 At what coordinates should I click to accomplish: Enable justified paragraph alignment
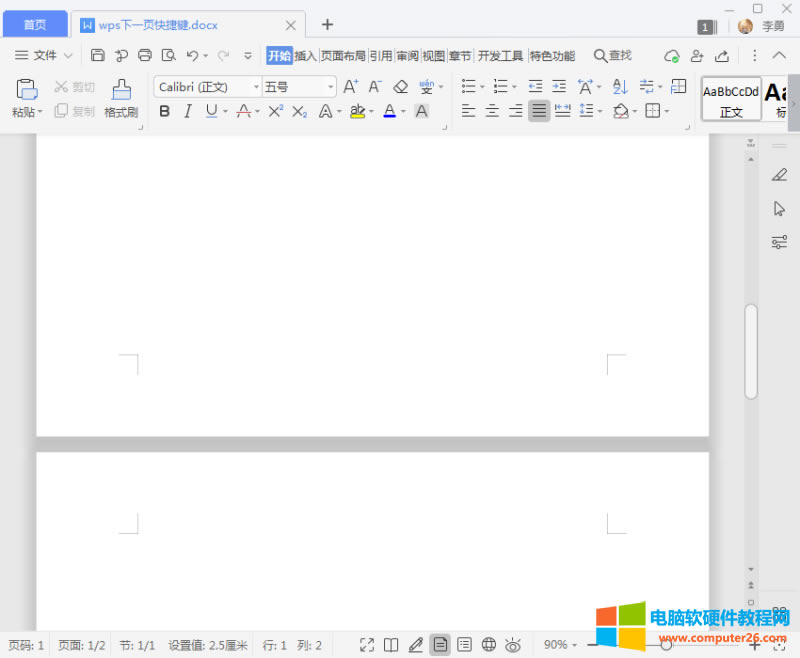coord(539,111)
